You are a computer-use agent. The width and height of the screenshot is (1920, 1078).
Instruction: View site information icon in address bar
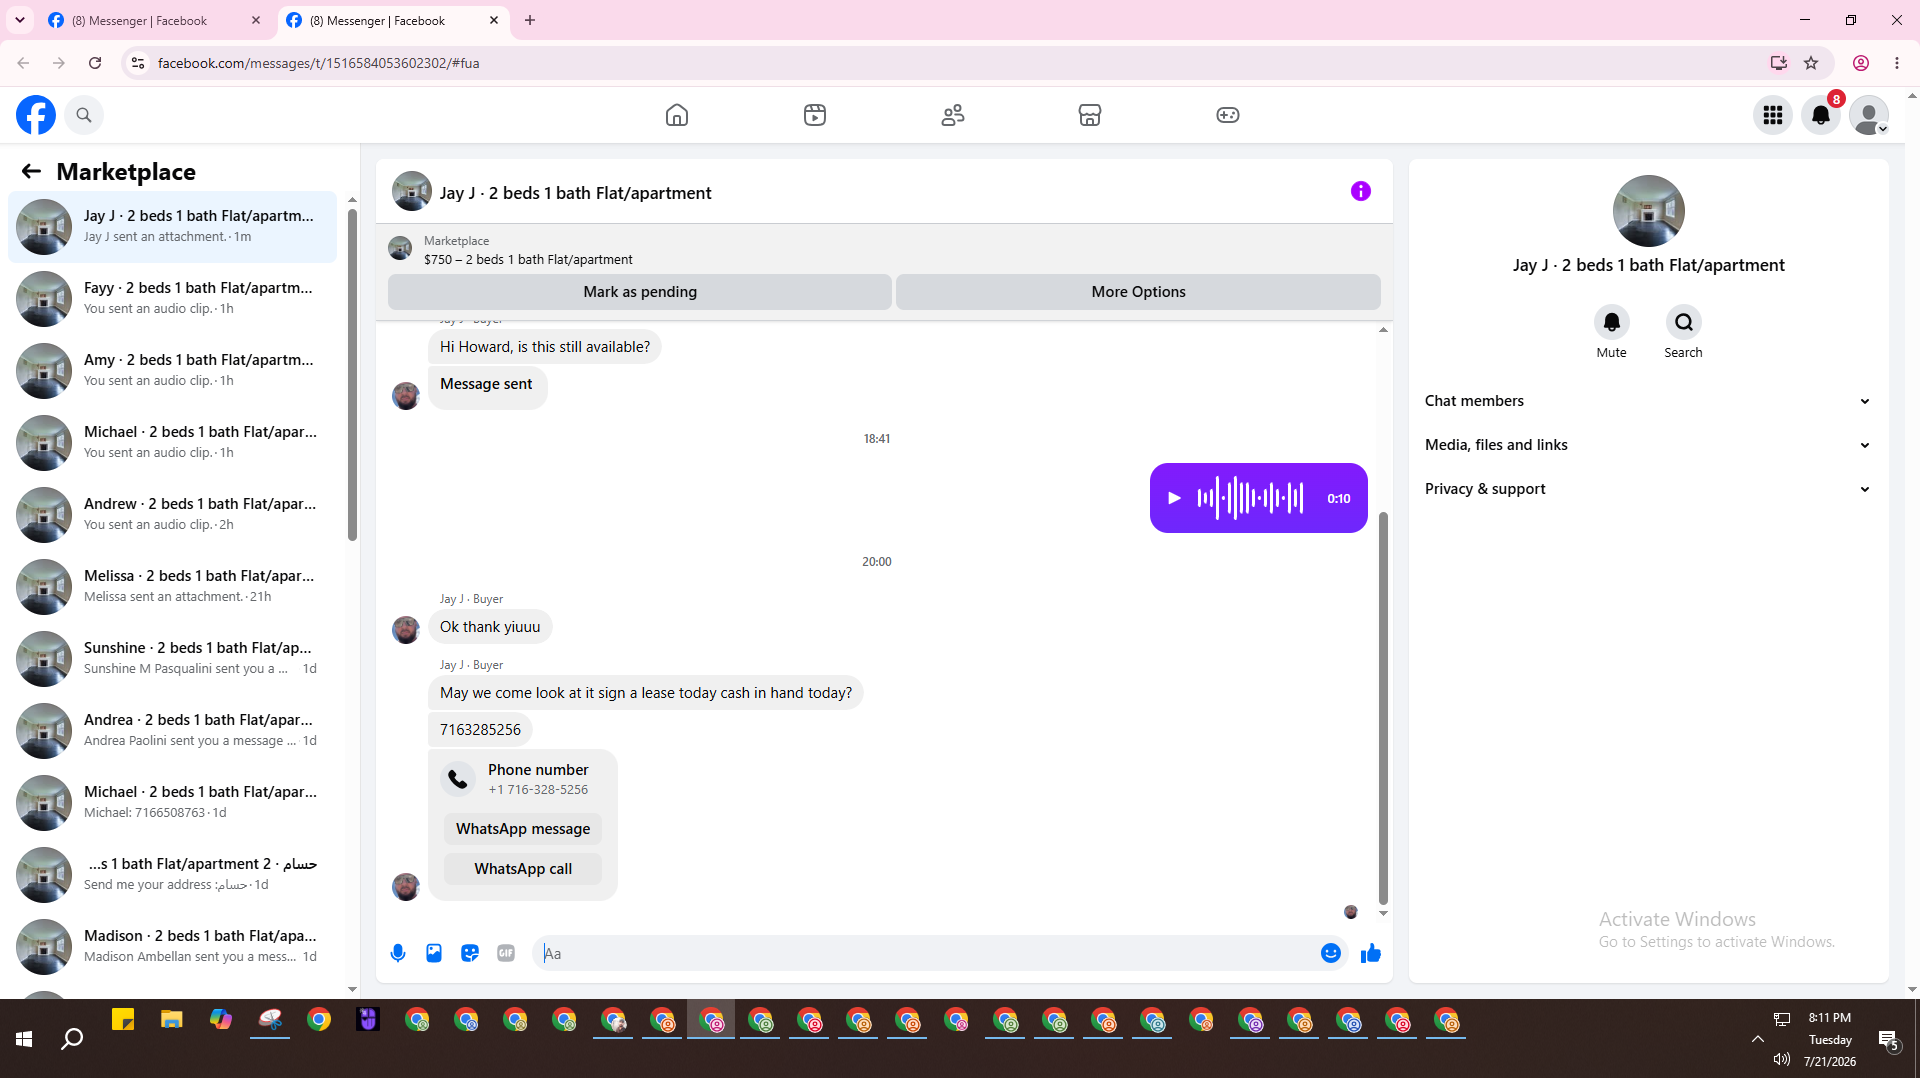point(138,63)
